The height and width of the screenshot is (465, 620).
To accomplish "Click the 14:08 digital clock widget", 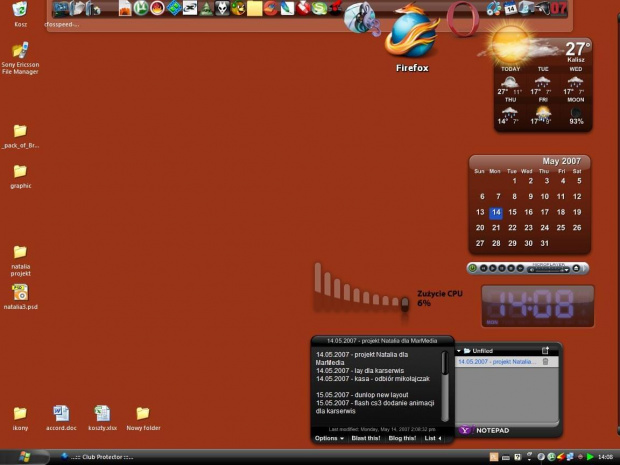I will click(x=537, y=306).
